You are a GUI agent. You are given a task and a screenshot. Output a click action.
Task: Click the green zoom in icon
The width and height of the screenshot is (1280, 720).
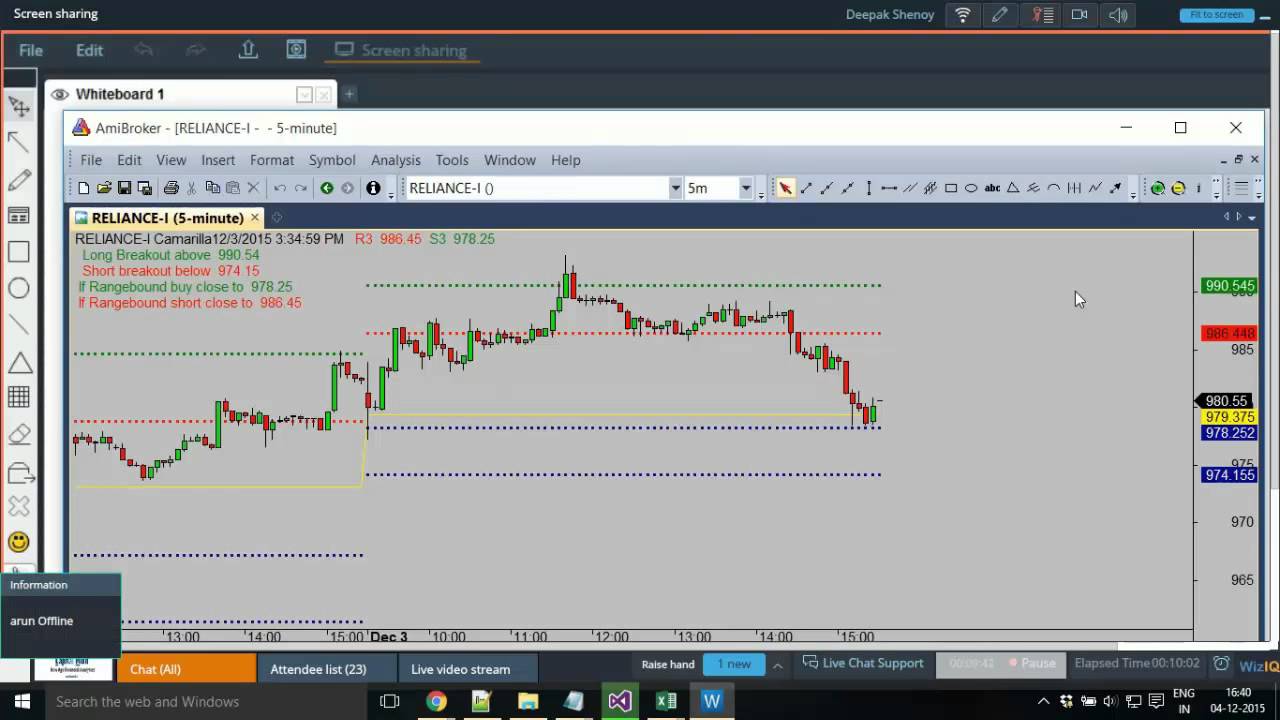(1158, 188)
